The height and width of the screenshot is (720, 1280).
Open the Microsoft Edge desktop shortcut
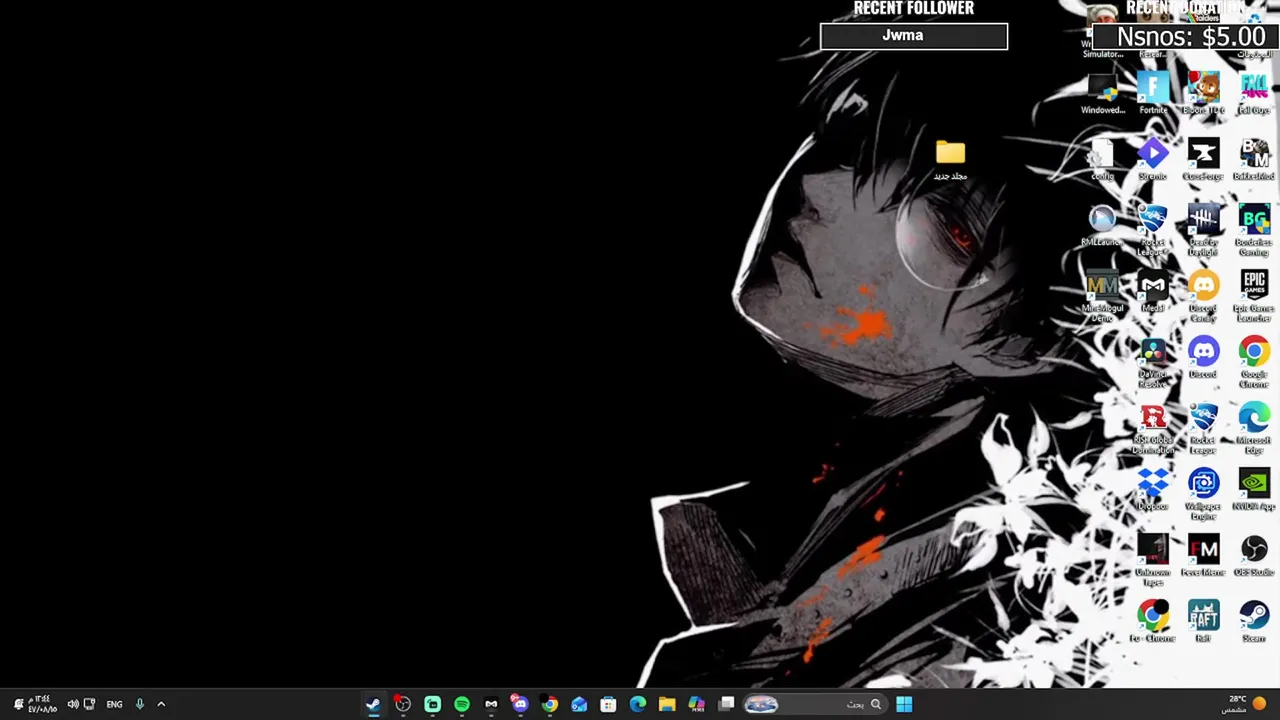pos(1254,428)
